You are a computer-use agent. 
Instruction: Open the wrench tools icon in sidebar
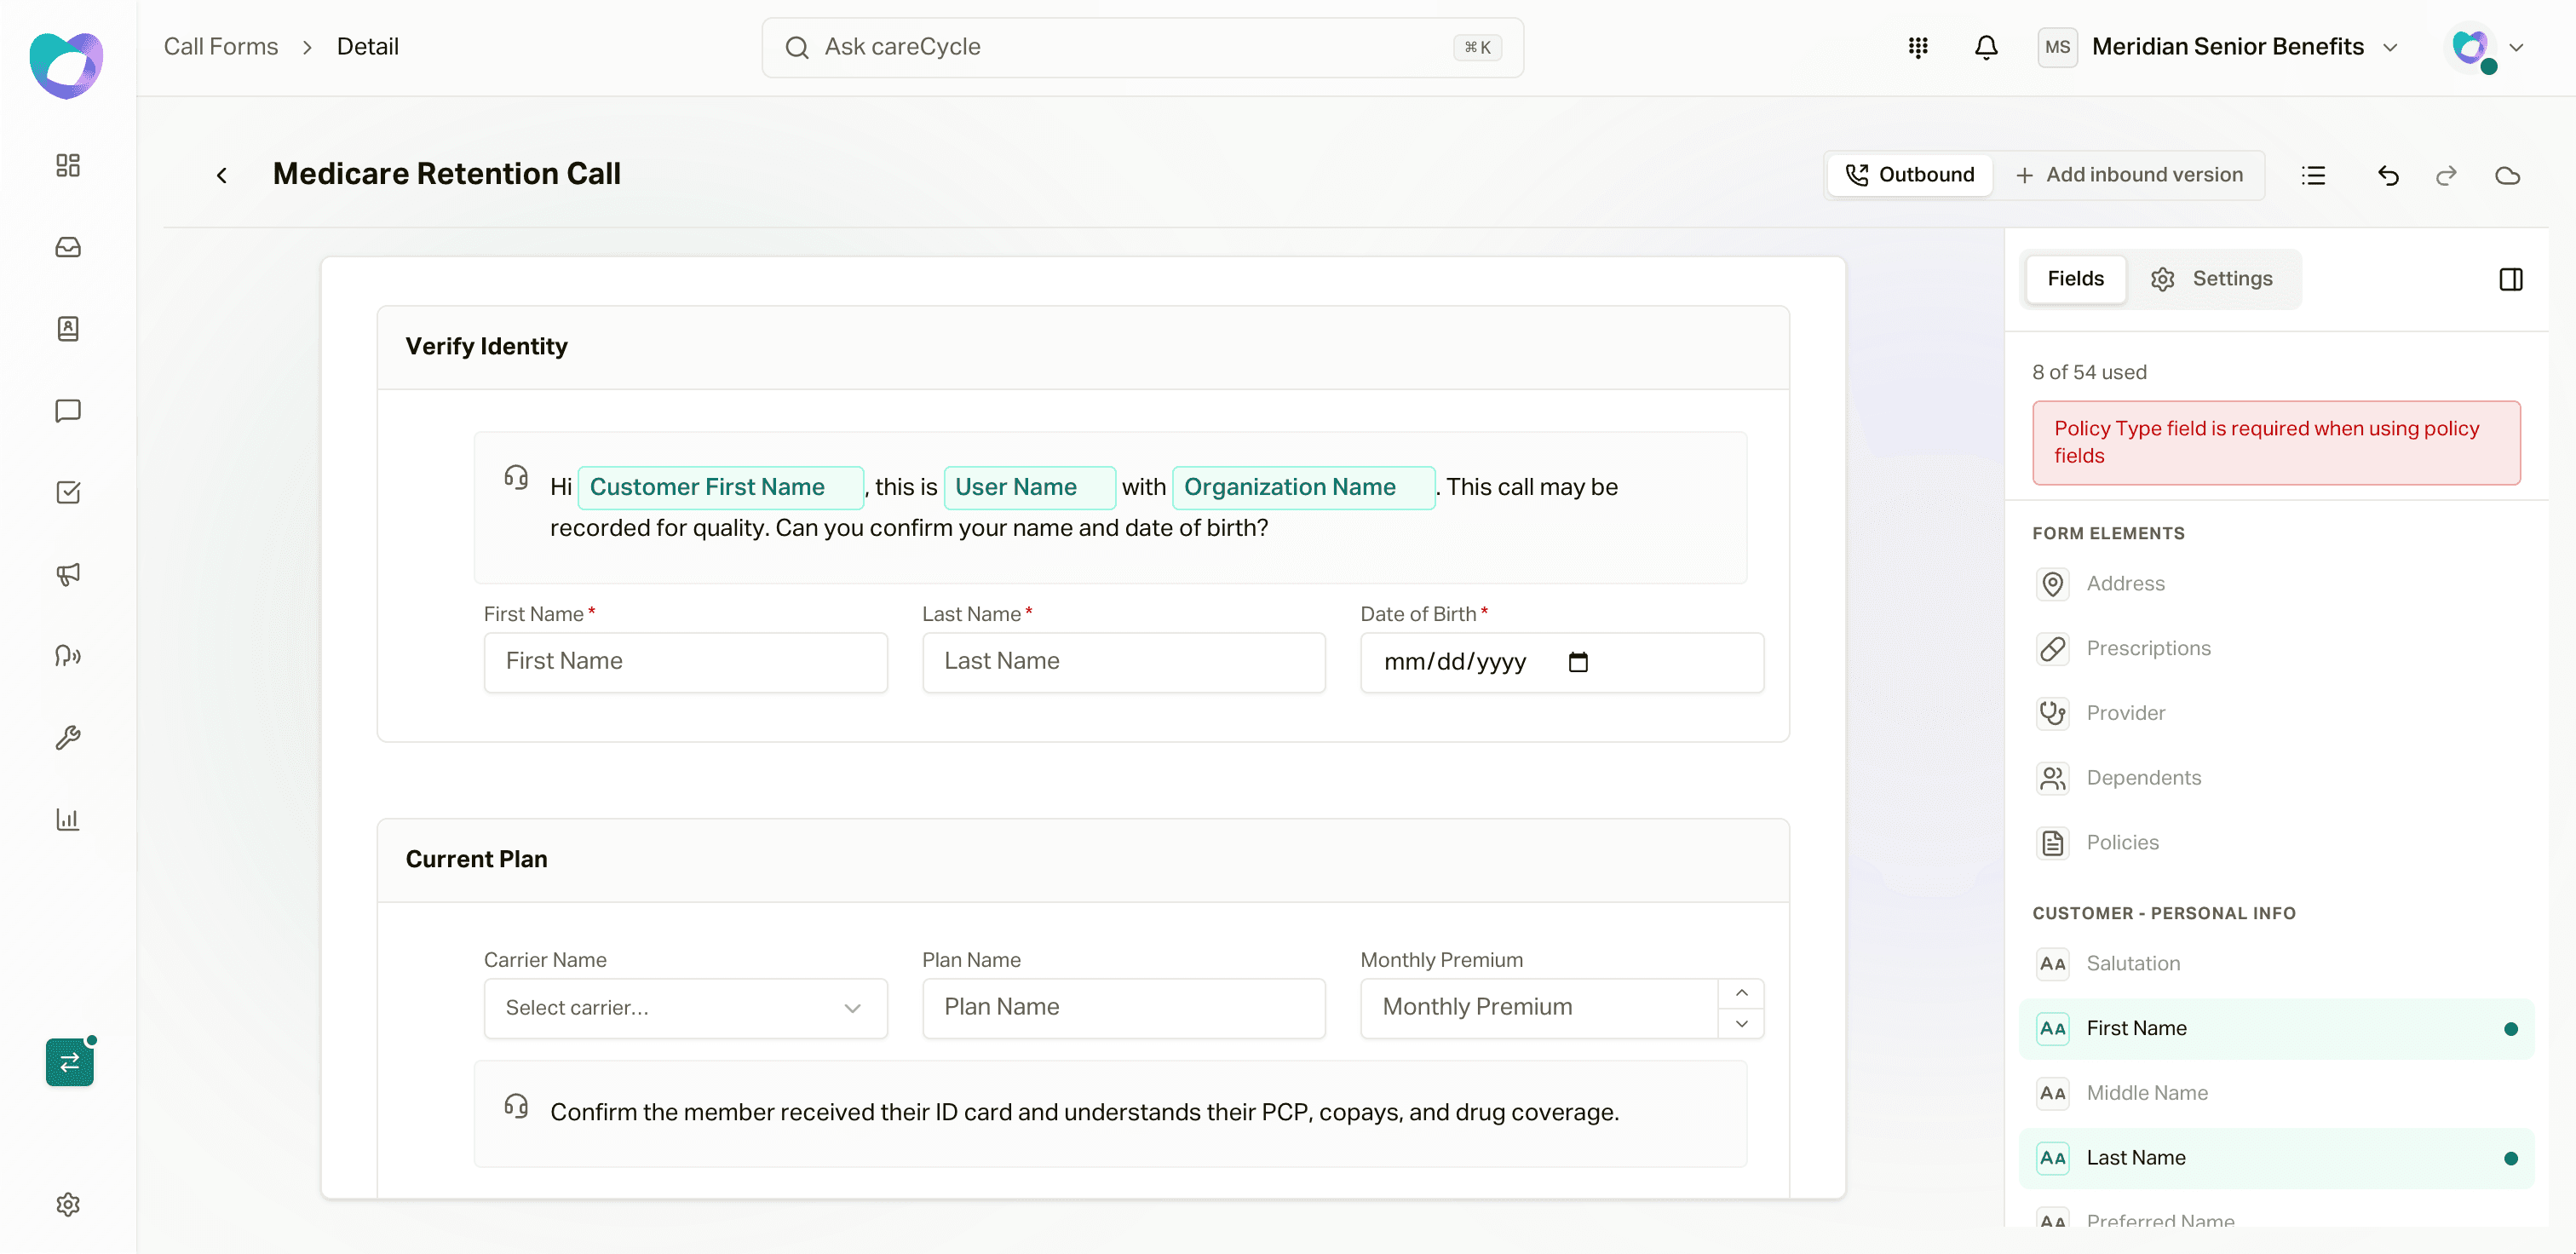tap(68, 738)
